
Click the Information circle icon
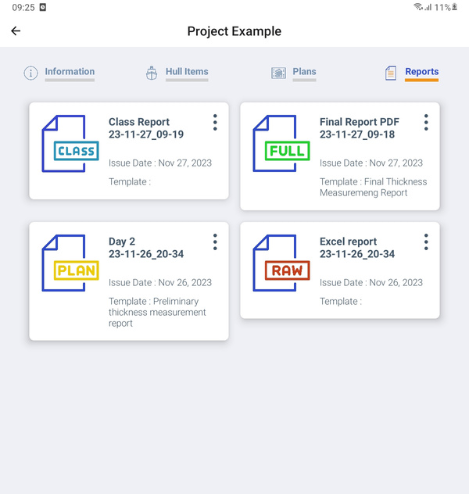pyautogui.click(x=31, y=73)
